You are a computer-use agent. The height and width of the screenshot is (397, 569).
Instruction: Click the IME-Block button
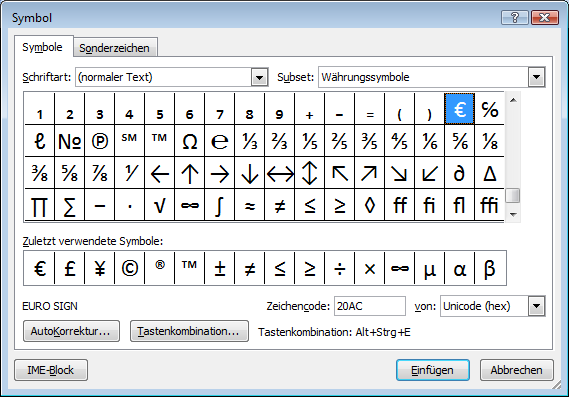tap(51, 370)
